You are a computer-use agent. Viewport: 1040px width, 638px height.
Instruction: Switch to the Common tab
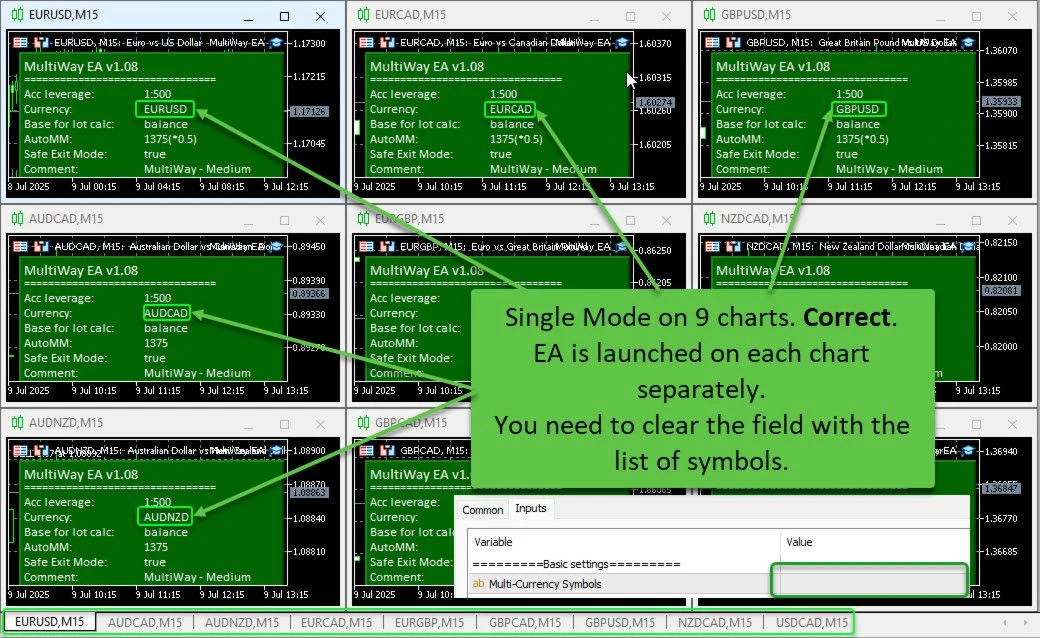pyautogui.click(x=483, y=509)
